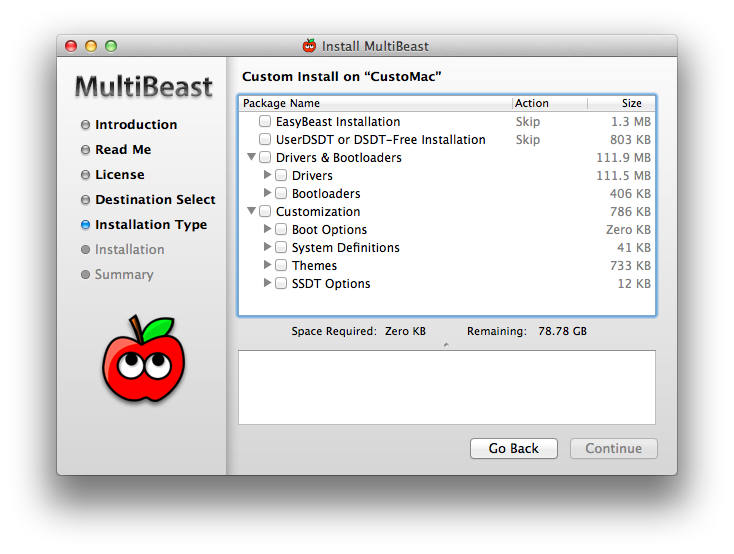This screenshot has width=734, height=554.
Task: Click inside the empty package description box
Action: [x=447, y=387]
